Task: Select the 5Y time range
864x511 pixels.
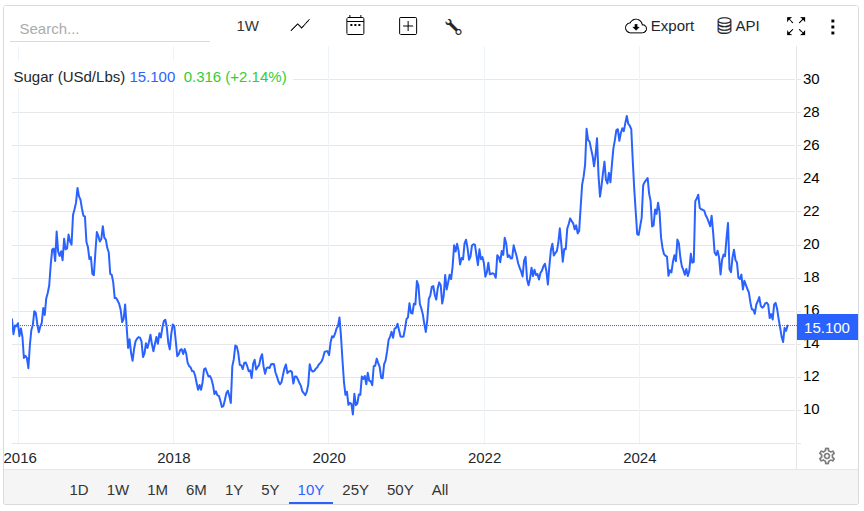Action: tap(270, 490)
